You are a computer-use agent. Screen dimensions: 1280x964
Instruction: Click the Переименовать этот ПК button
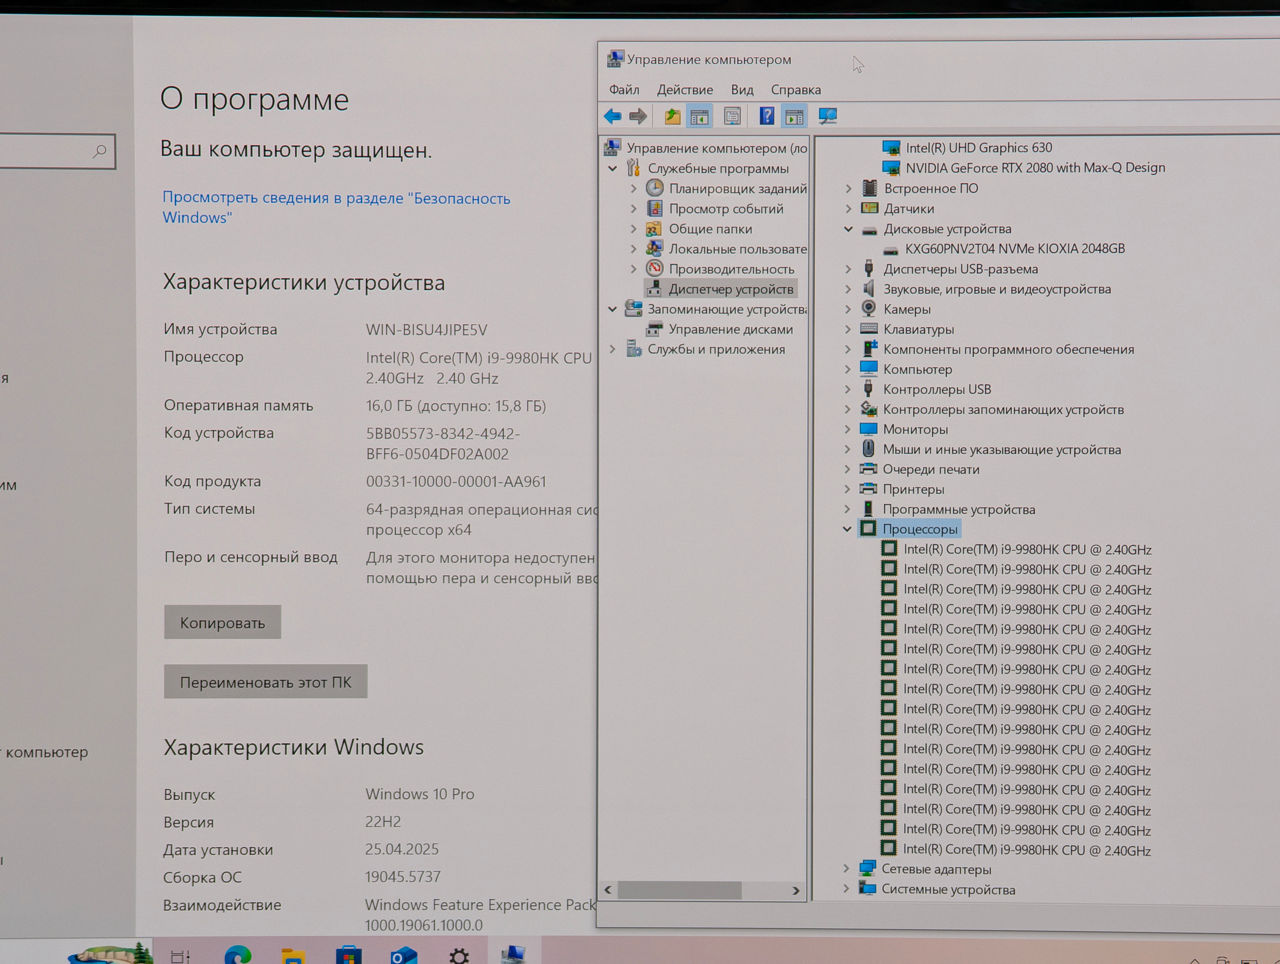coord(265,682)
